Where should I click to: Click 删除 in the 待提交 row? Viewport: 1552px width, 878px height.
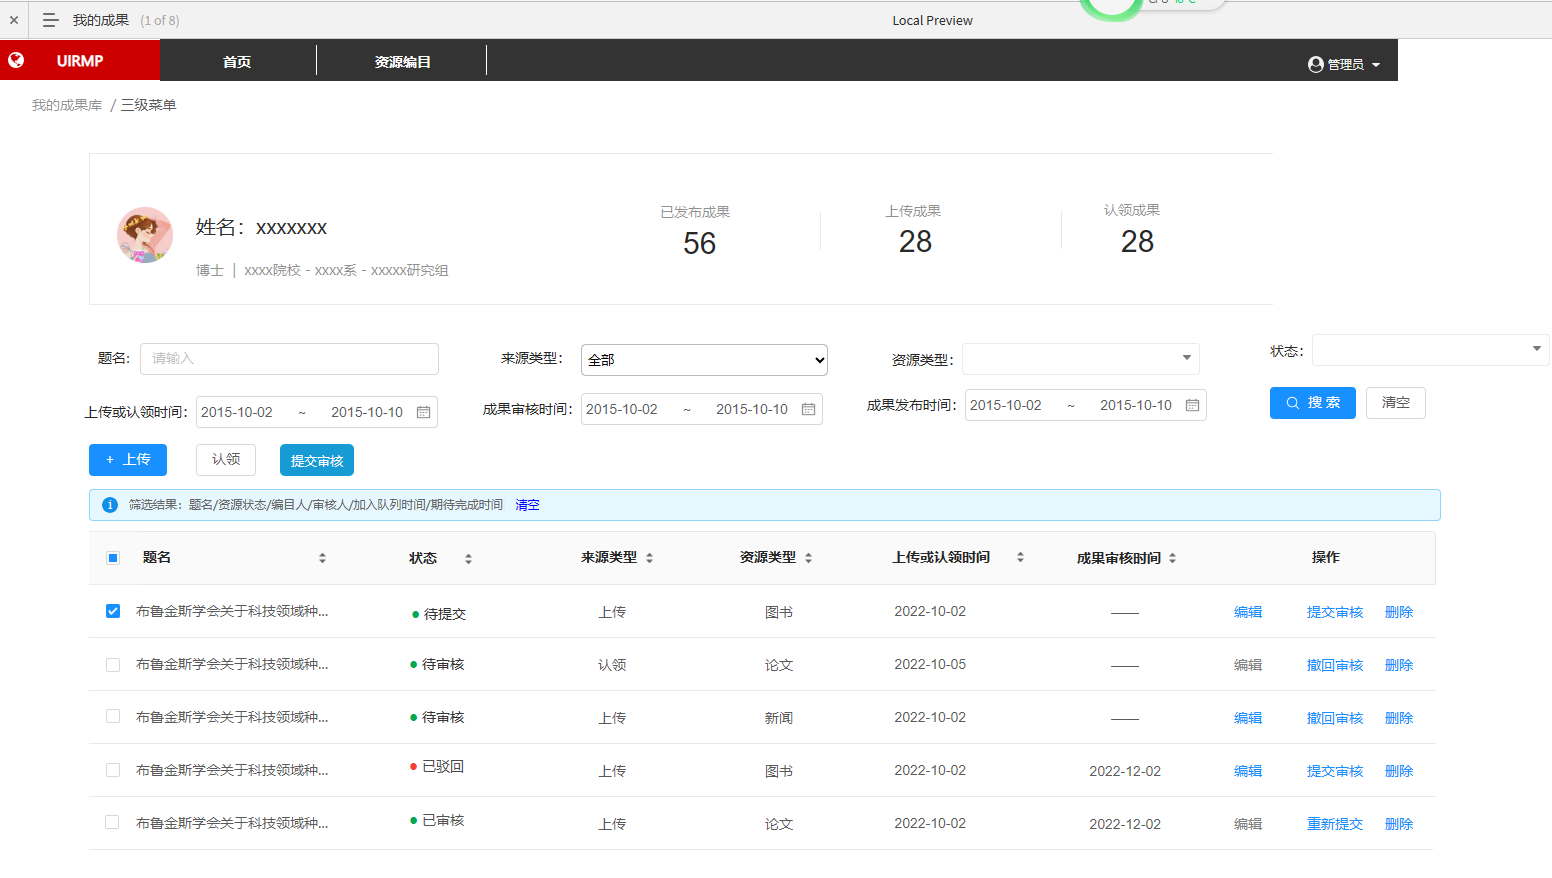[x=1399, y=612]
